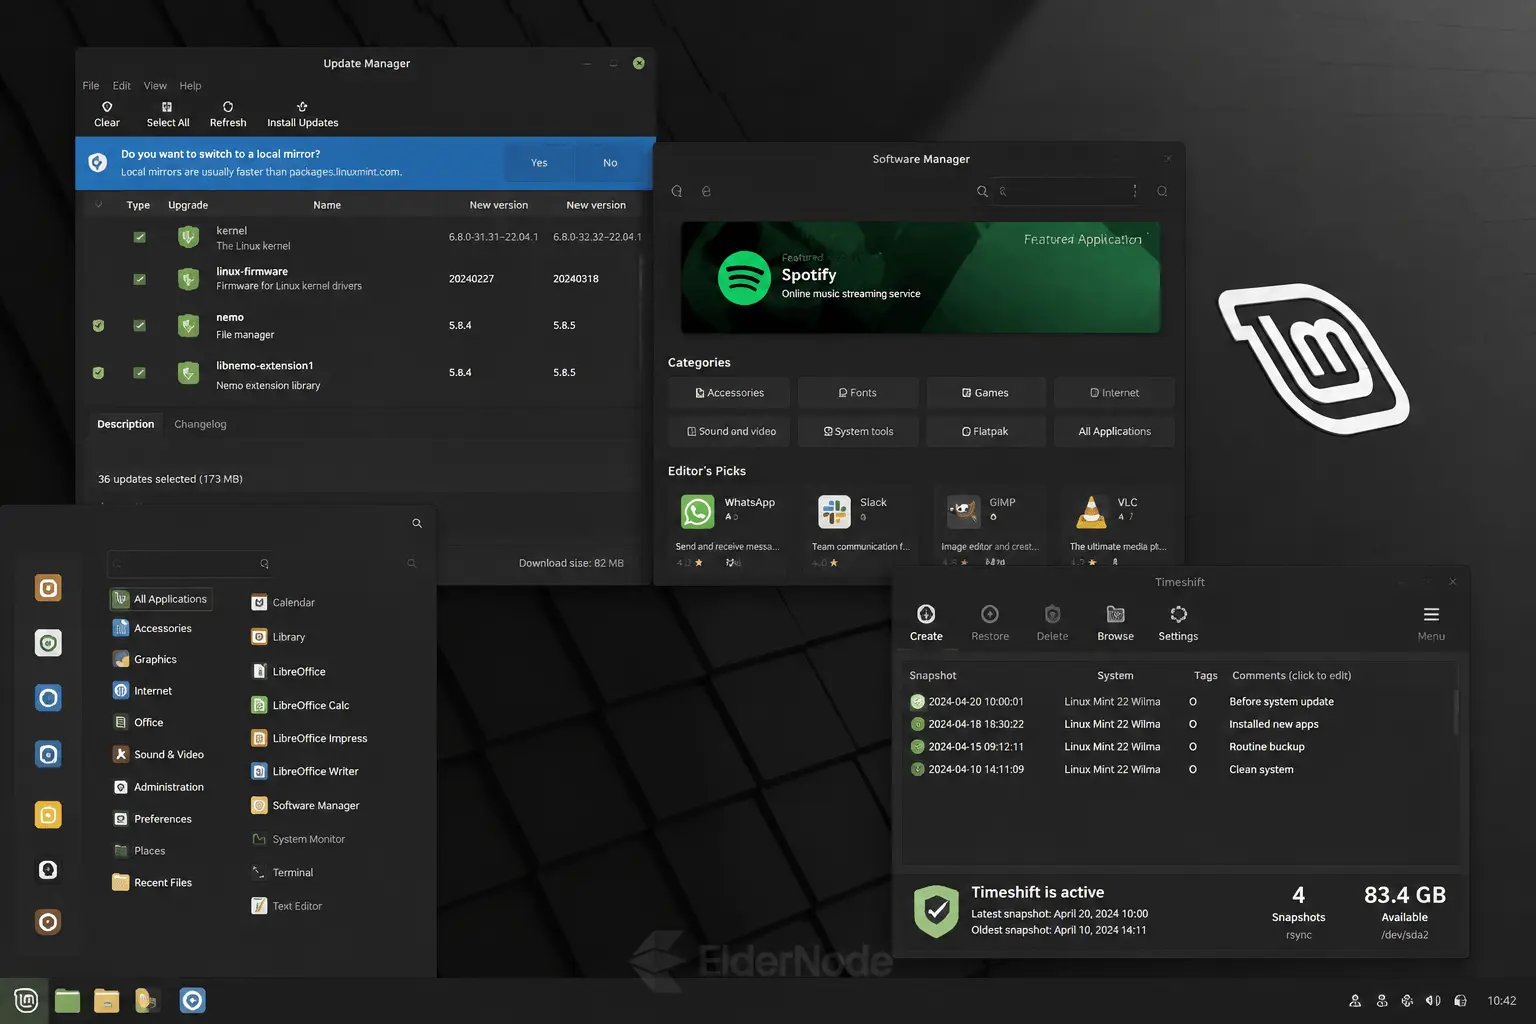This screenshot has width=1536, height=1024.
Task: Click No on the local mirror prompt
Action: pos(610,163)
